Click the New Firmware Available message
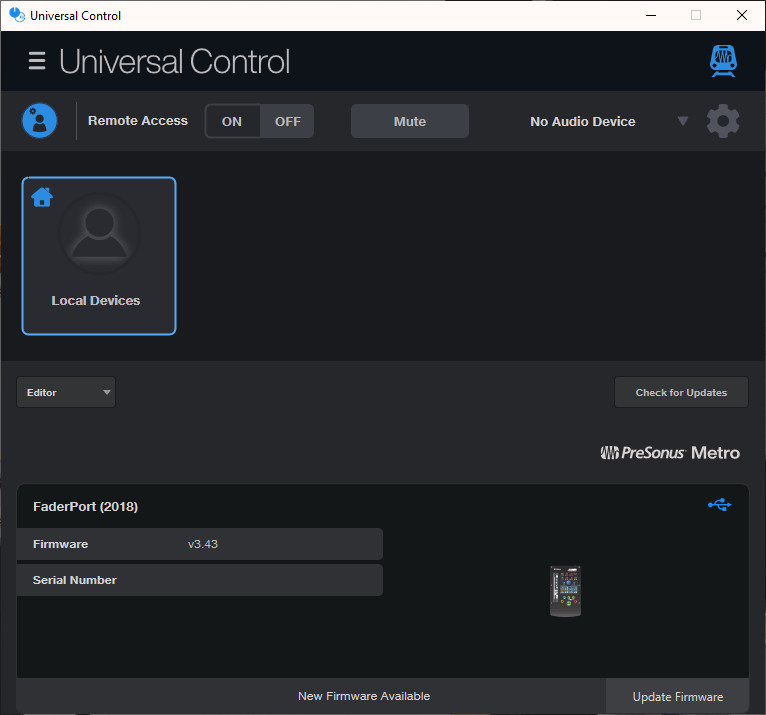This screenshot has width=766, height=715. click(x=364, y=696)
